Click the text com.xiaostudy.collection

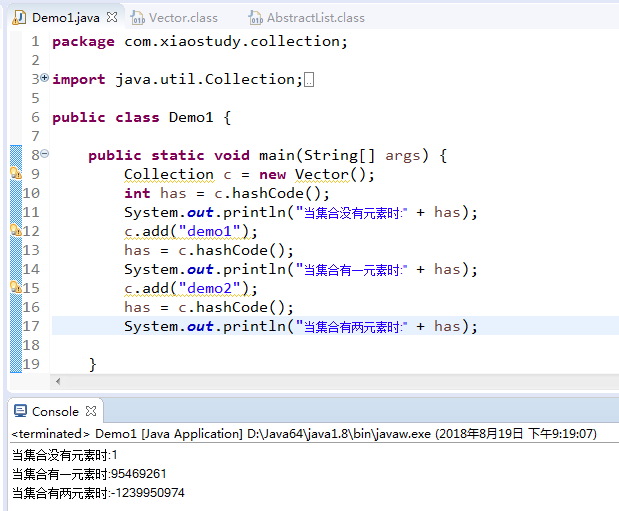click(x=232, y=41)
